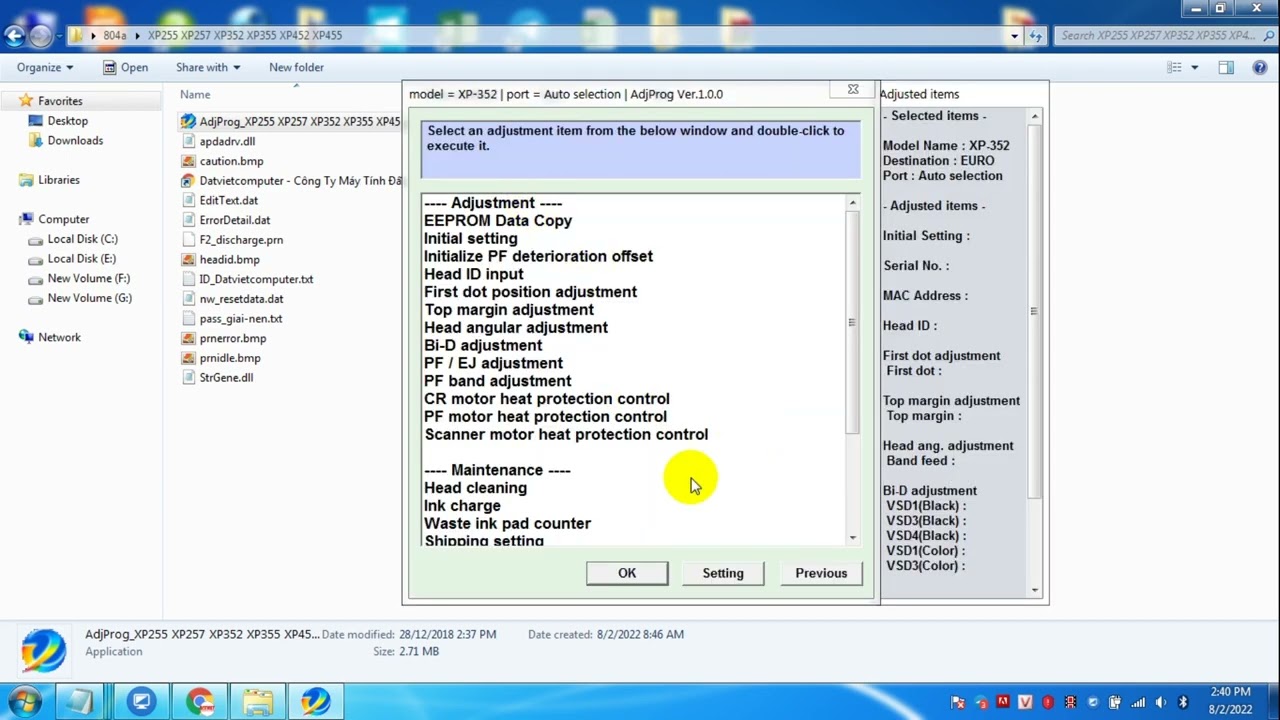The height and width of the screenshot is (720, 1280).
Task: Select the ID_Datvietcomputer.txt file
Action: coord(256,279)
